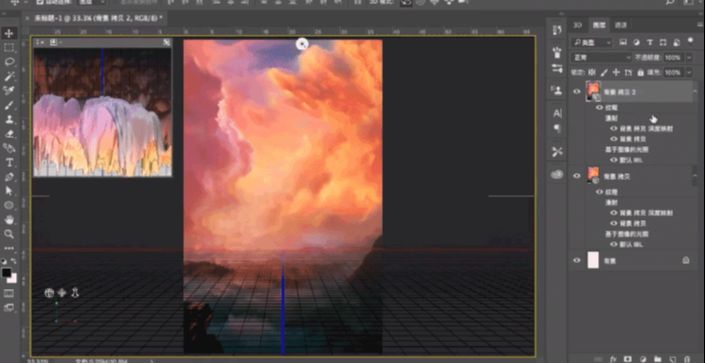Select the Horizontal Type tool
This screenshot has height=363, width=705.
pos(9,162)
